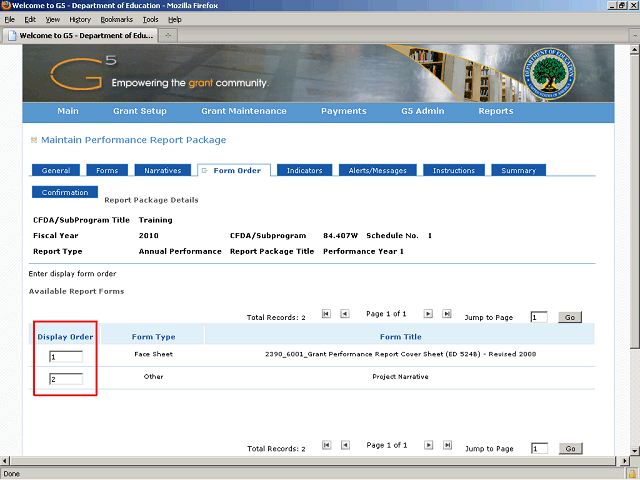This screenshot has height=480, width=640.
Task: Switch to the Forms tab
Action: [x=107, y=170]
